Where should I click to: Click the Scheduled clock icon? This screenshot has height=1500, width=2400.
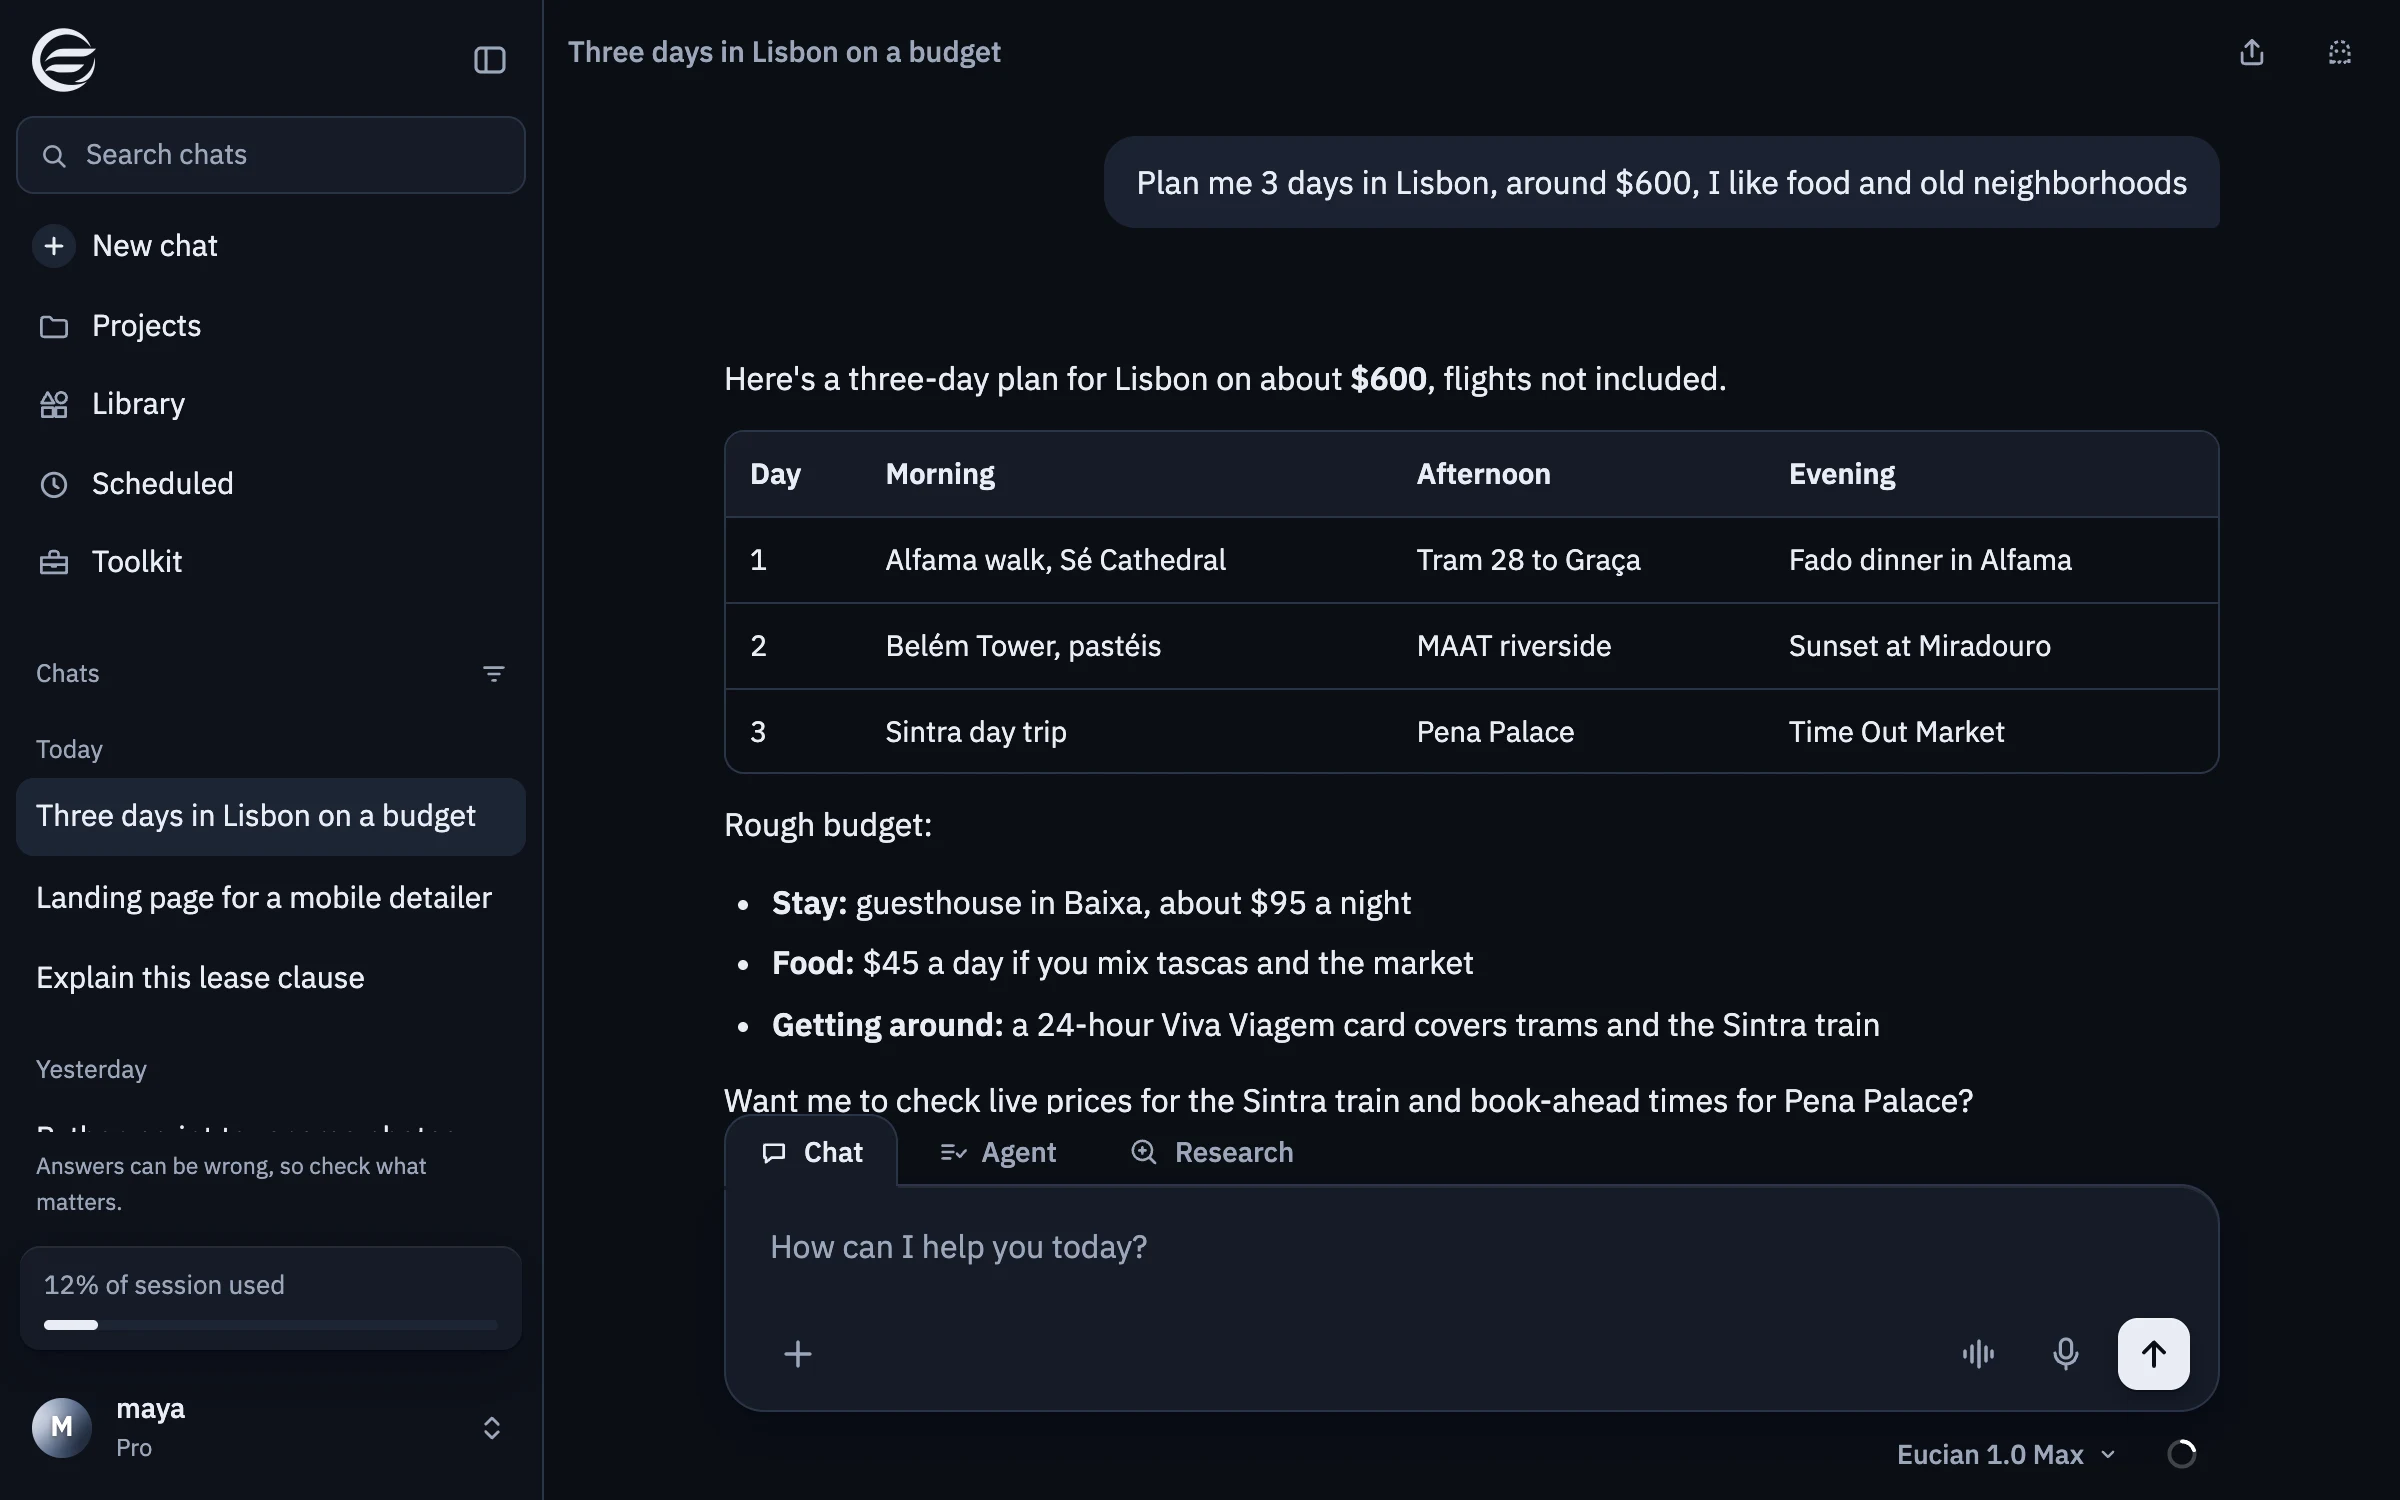(x=54, y=485)
